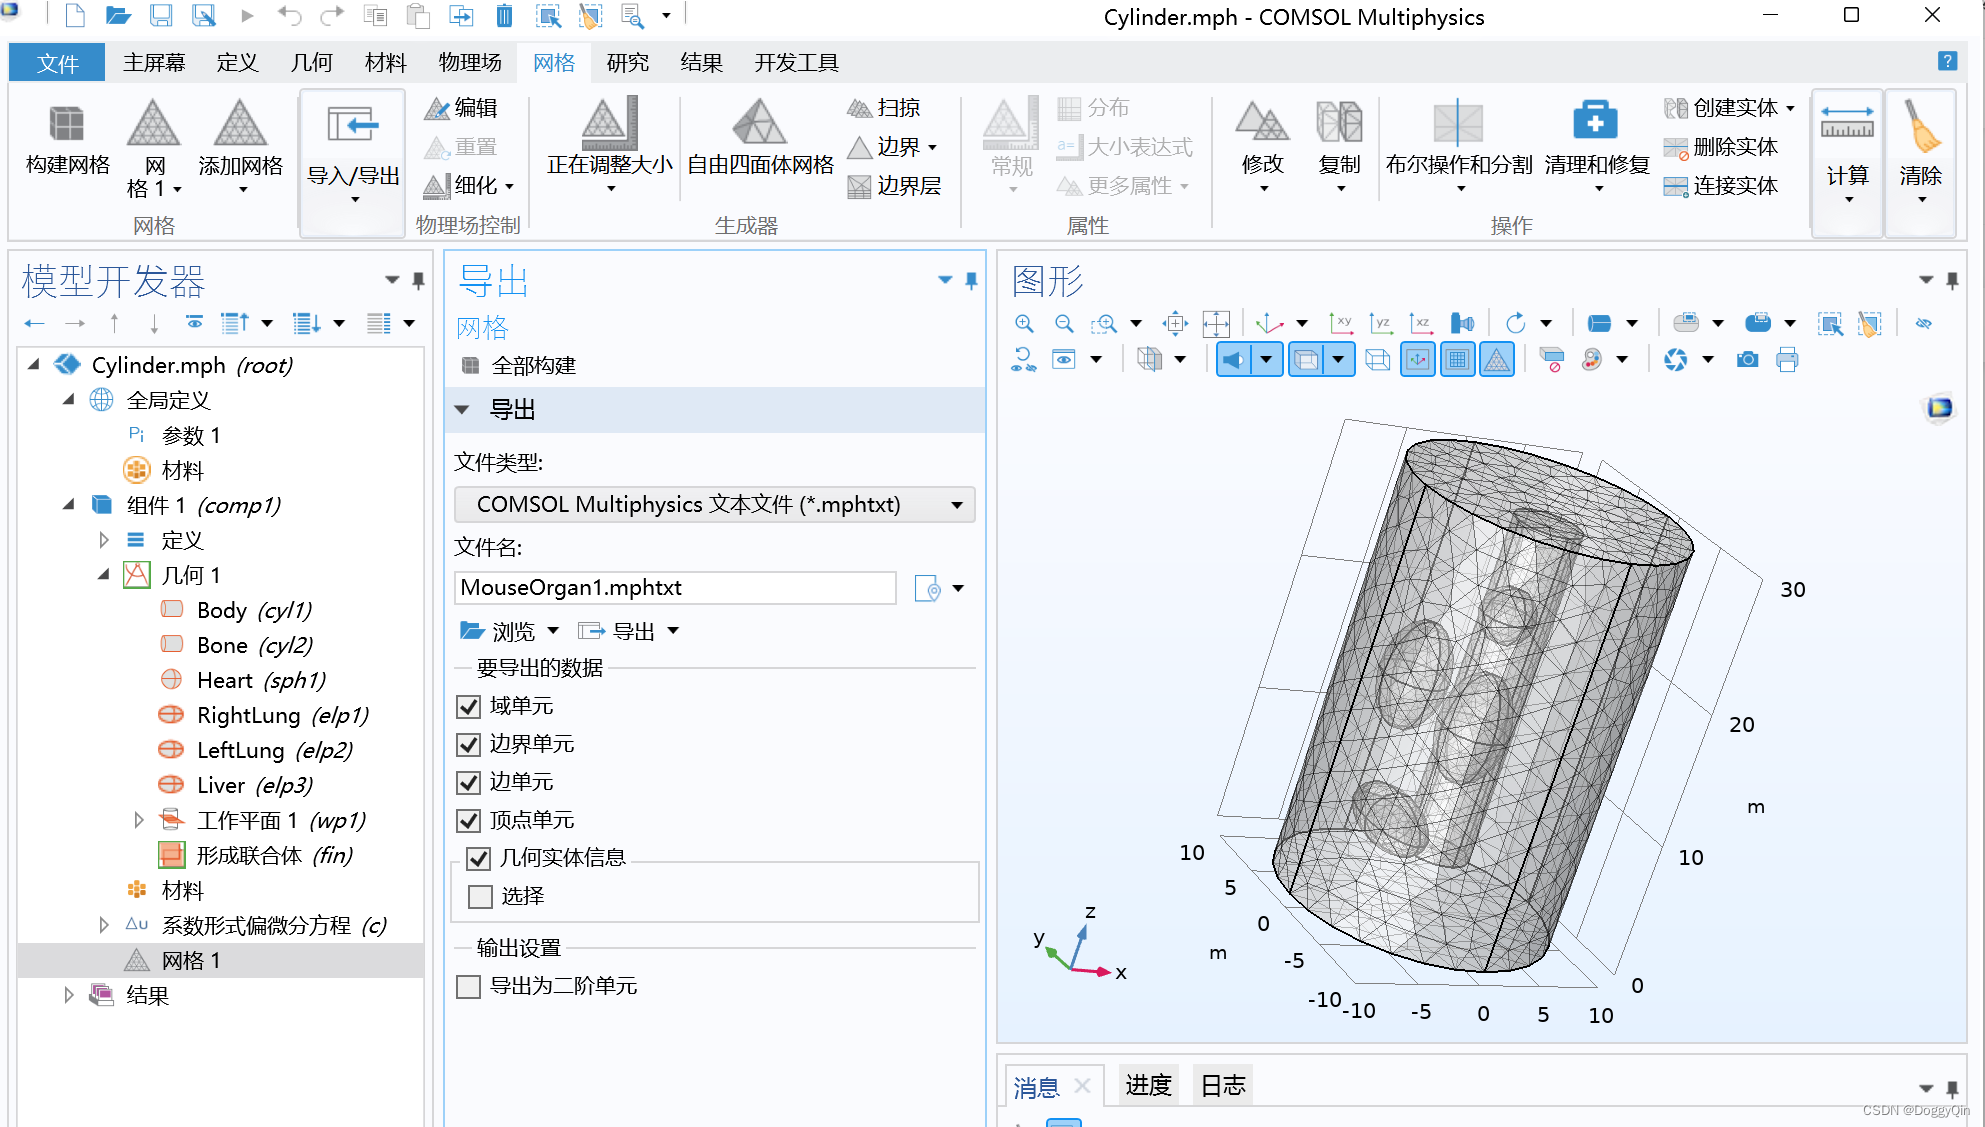
Task: Click the 文件名 input field
Action: 675,588
